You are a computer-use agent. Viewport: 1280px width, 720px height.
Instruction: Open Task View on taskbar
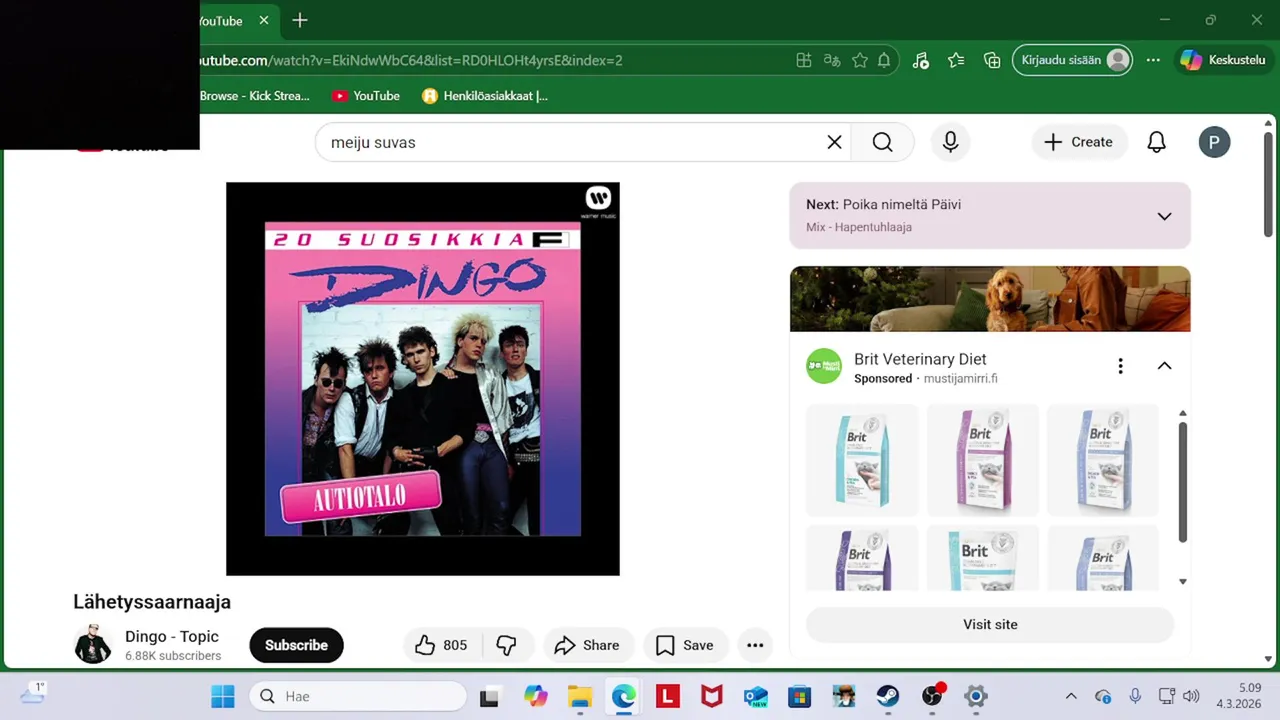pos(489,696)
